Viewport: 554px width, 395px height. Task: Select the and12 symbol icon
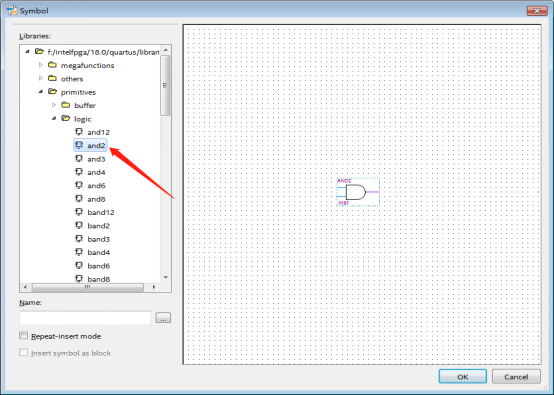pyautogui.click(x=79, y=132)
